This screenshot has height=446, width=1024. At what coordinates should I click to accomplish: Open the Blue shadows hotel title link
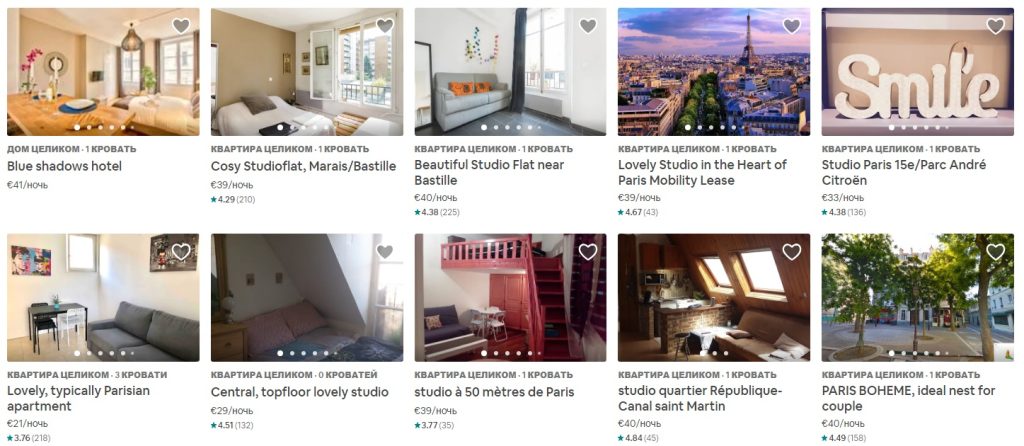point(65,167)
